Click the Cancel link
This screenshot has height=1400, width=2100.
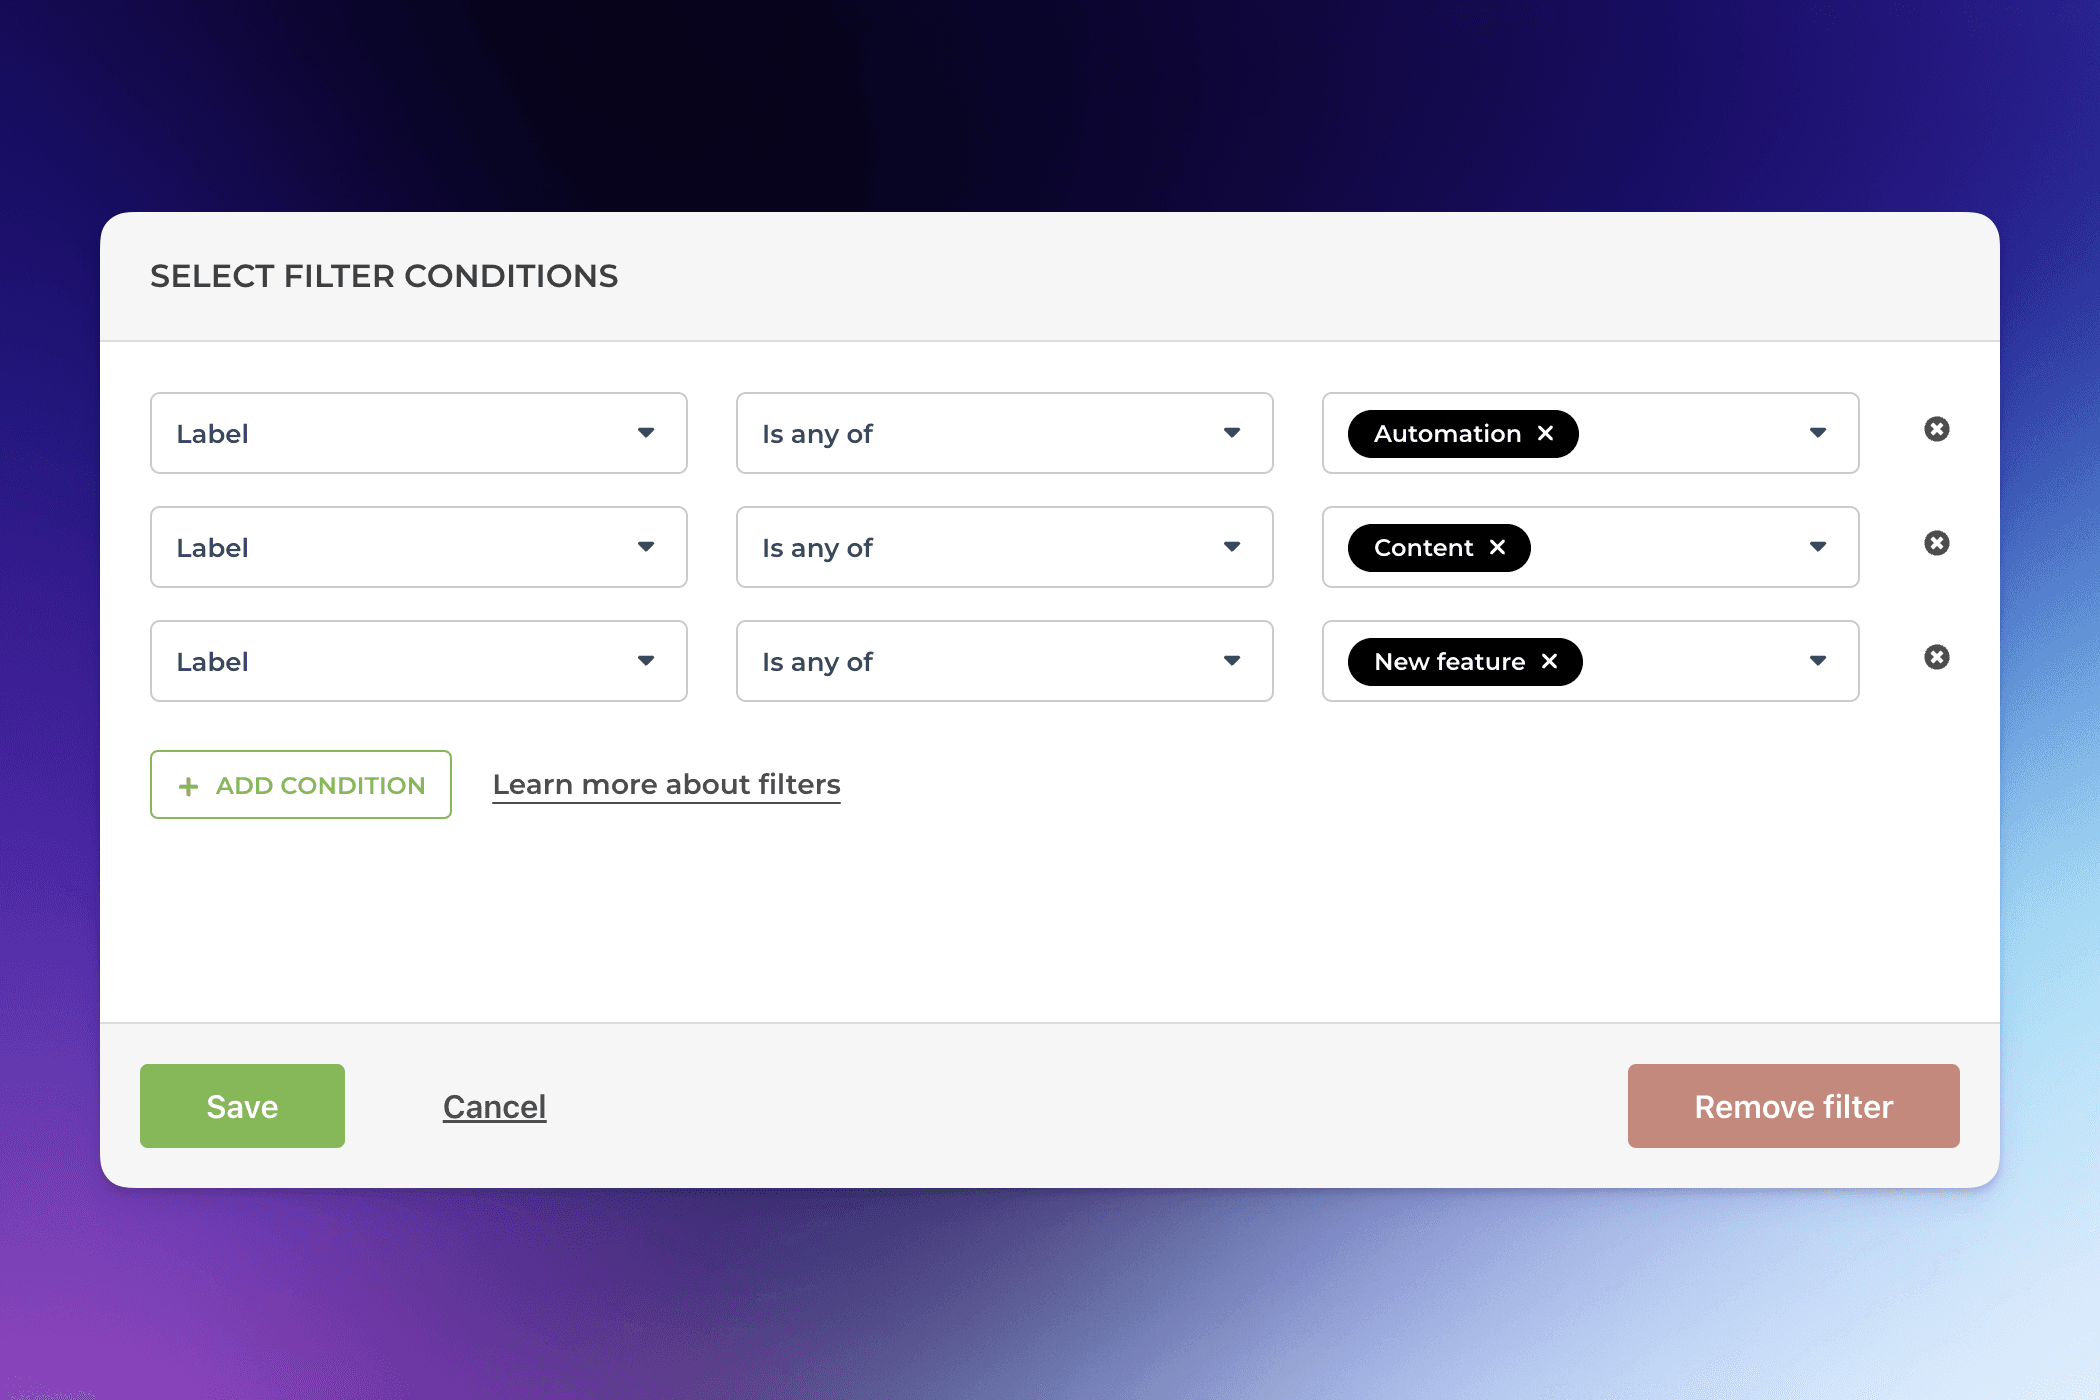494,1106
